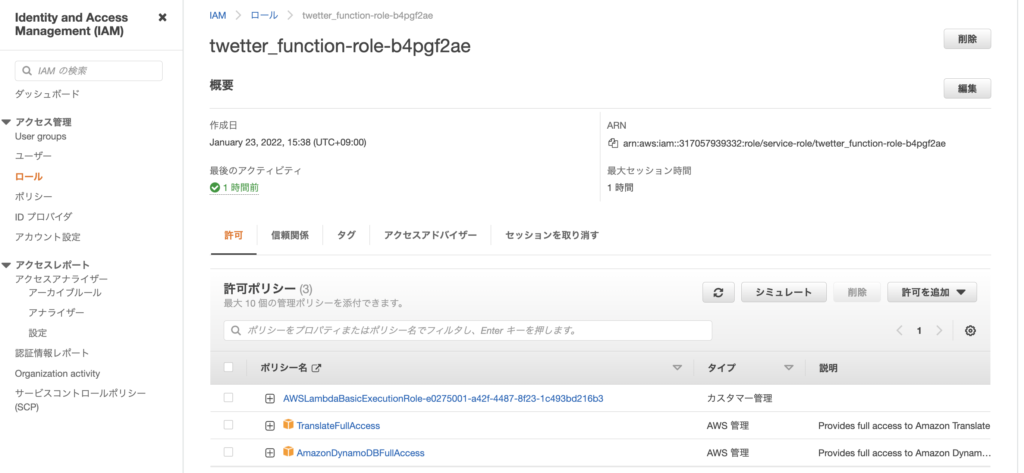Click the 編集 button in 概要
The height and width of the screenshot is (473, 1024).
pos(967,89)
